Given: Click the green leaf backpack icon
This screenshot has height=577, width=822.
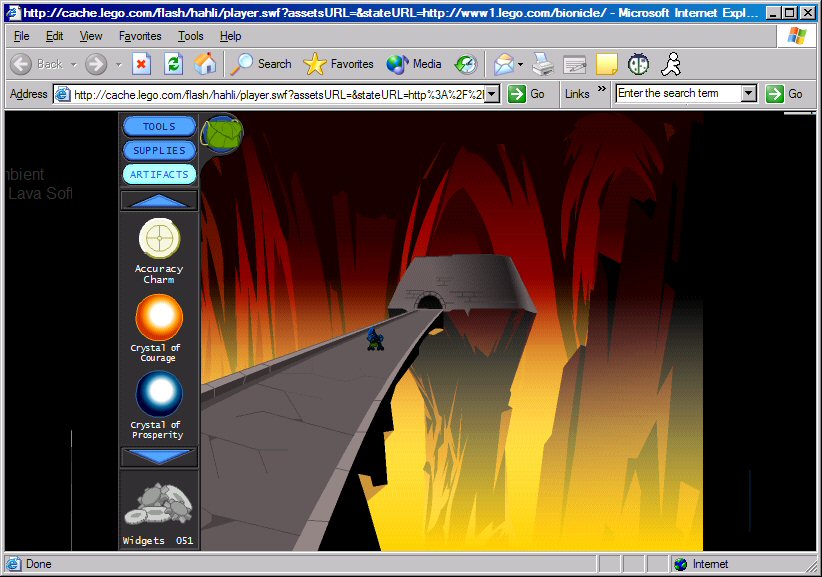Looking at the screenshot, I should point(222,134).
